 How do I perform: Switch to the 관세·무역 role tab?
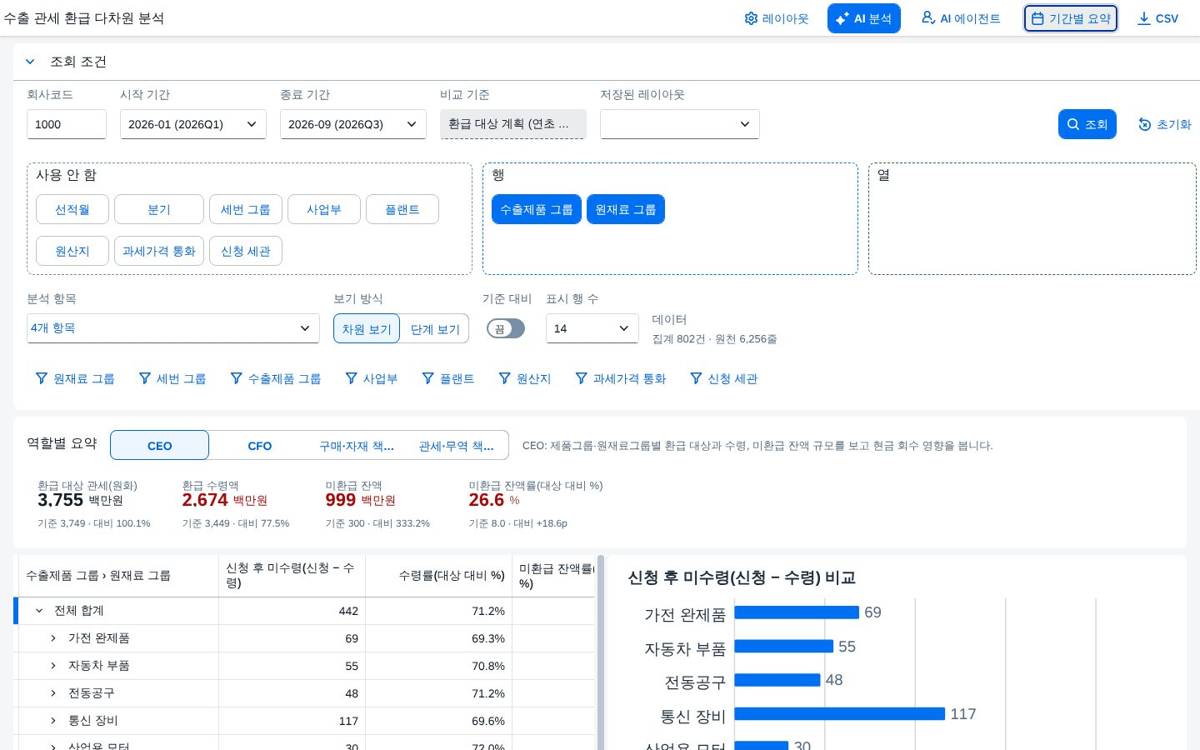[457, 446]
